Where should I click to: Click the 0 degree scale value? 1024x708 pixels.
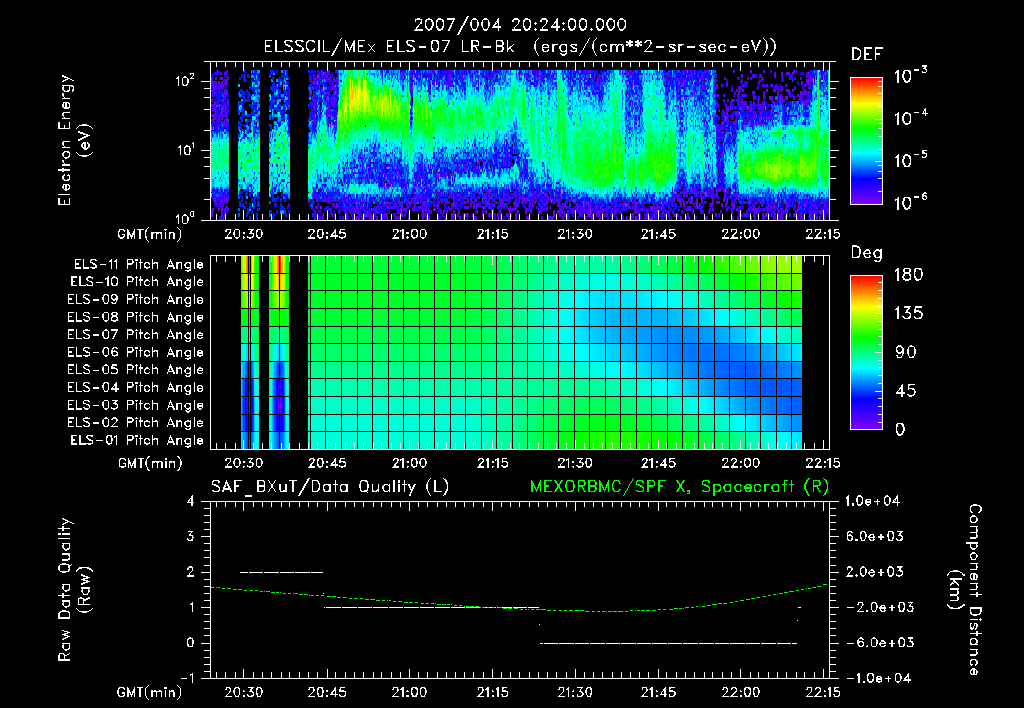[x=901, y=430]
